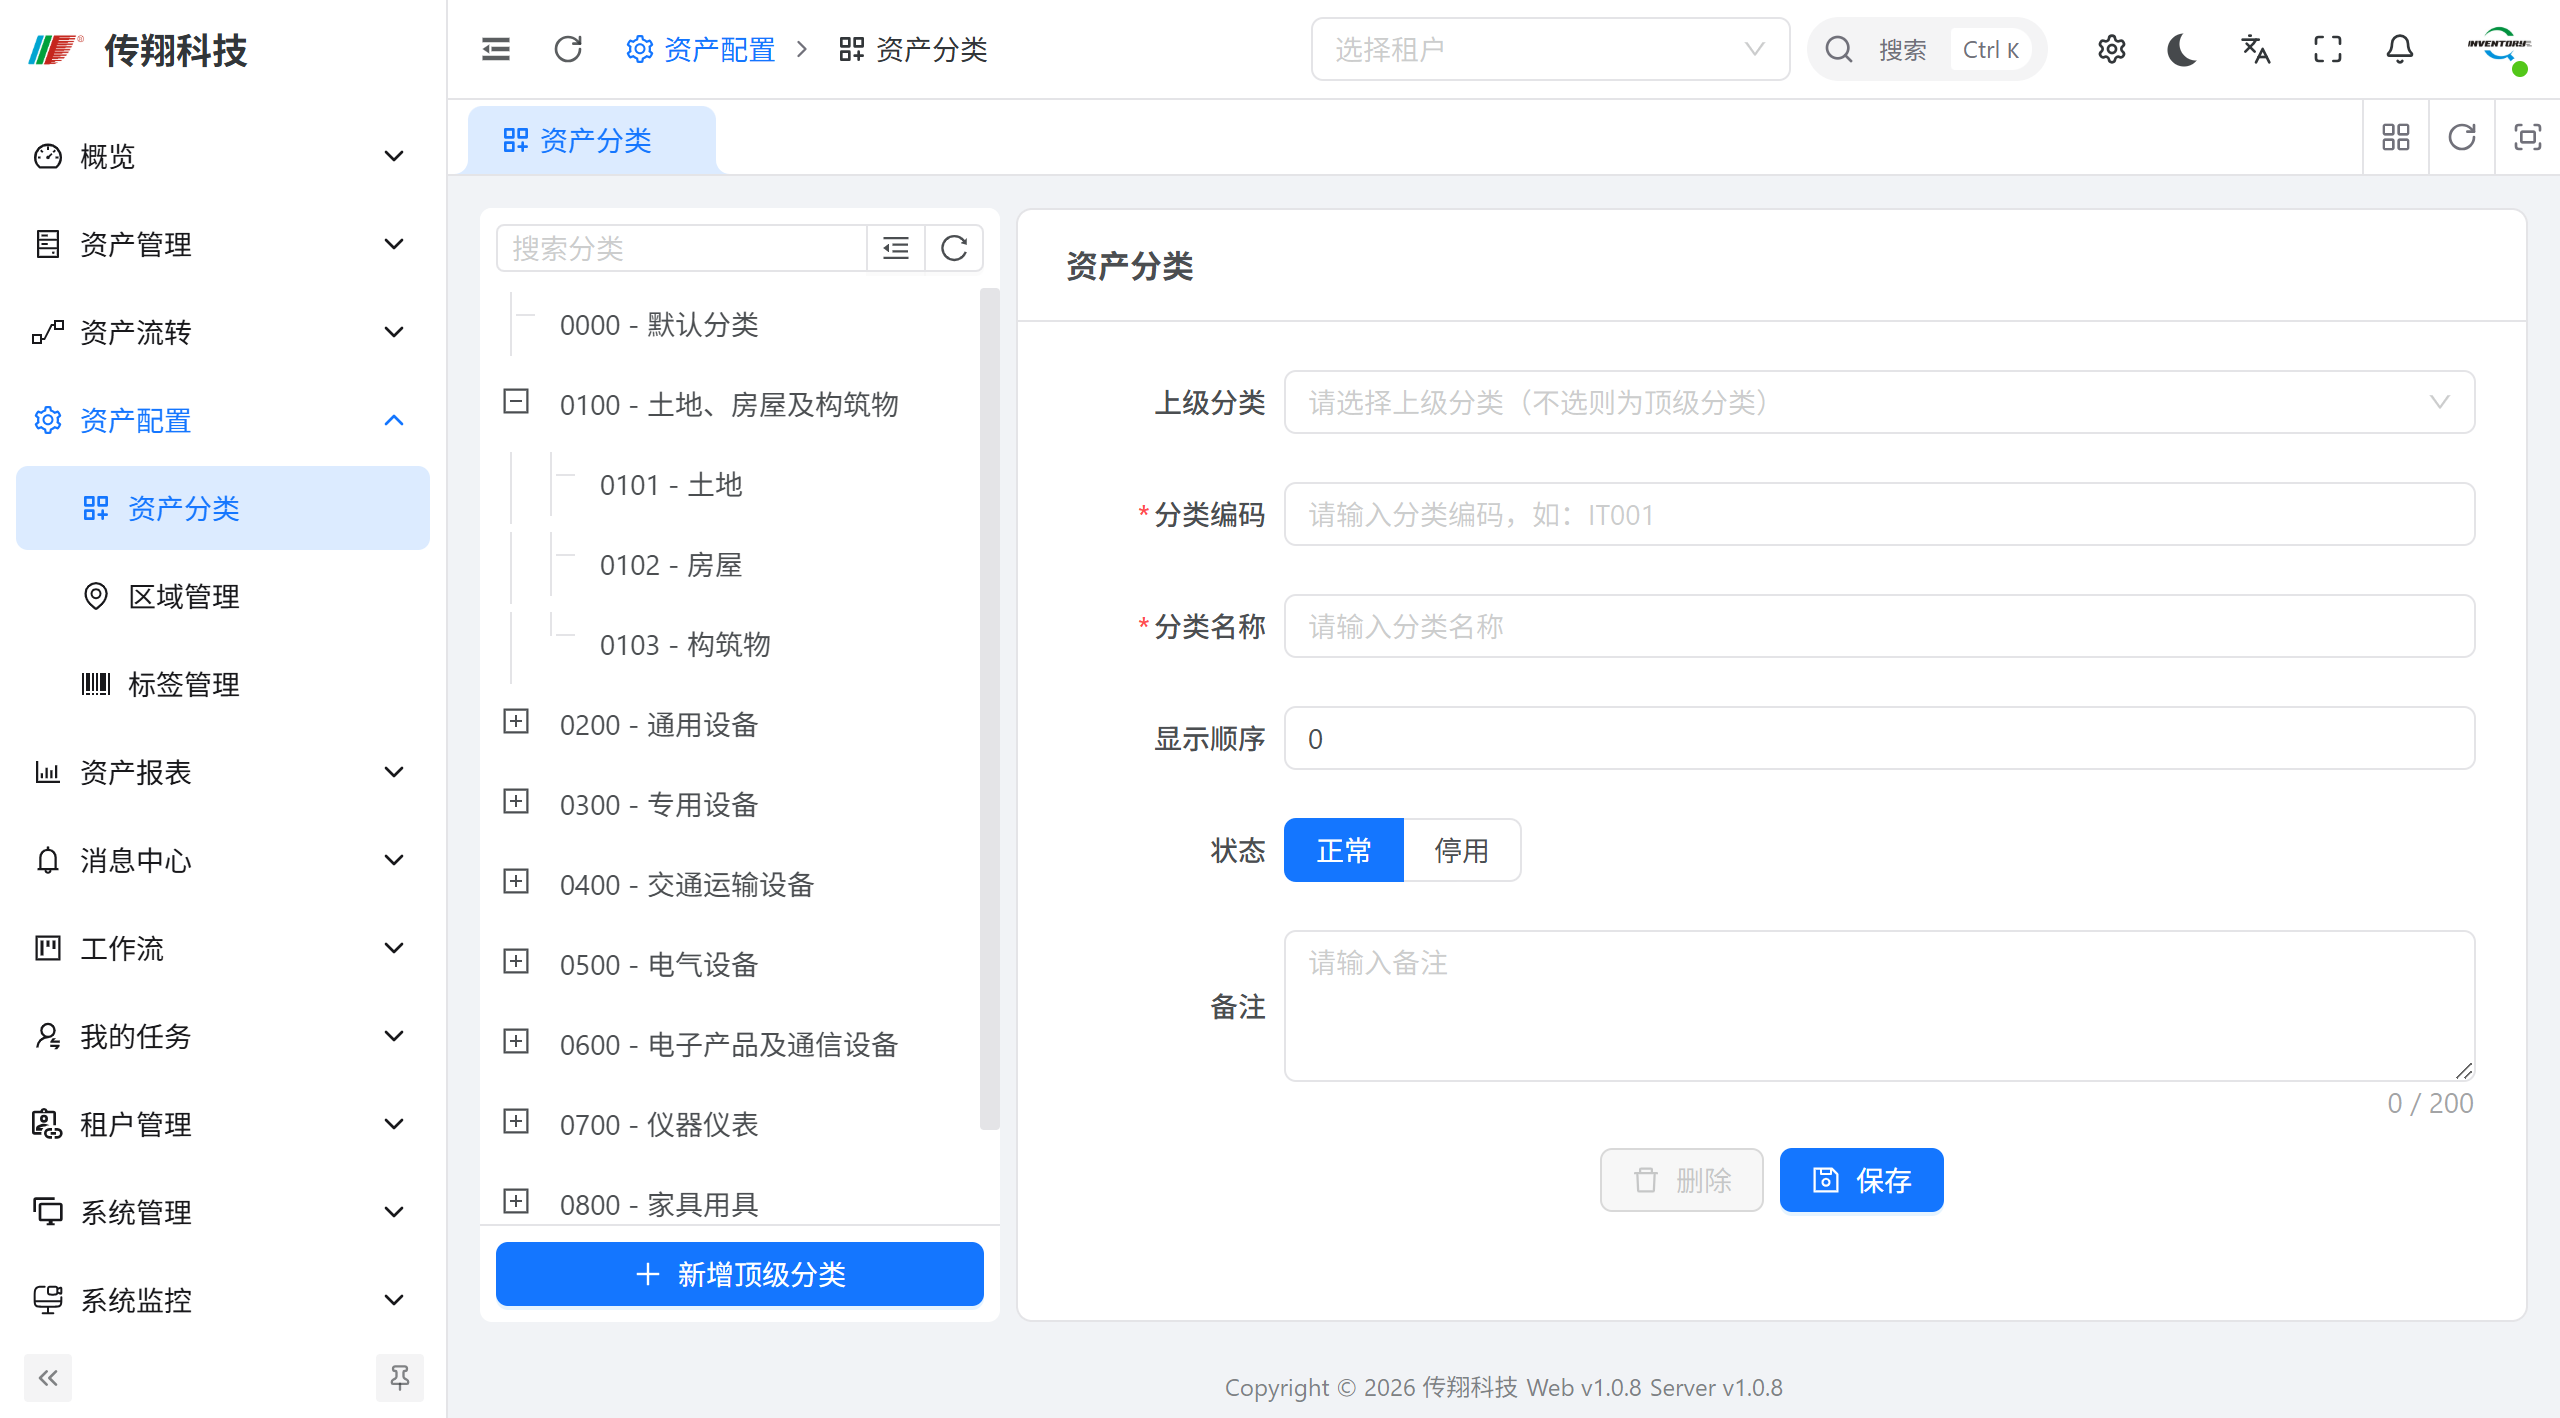
Task: Select tree row 0103 - 构筑物
Action: (685, 645)
